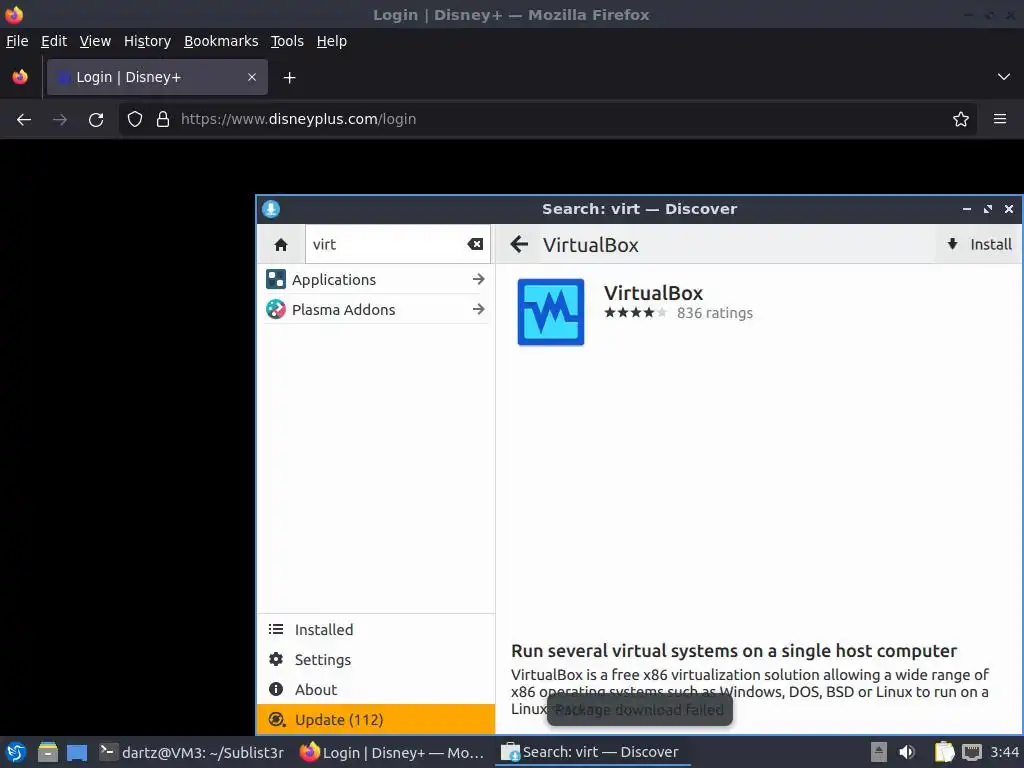Open the Edit menu in Firefox
1024x768 pixels.
(54, 41)
